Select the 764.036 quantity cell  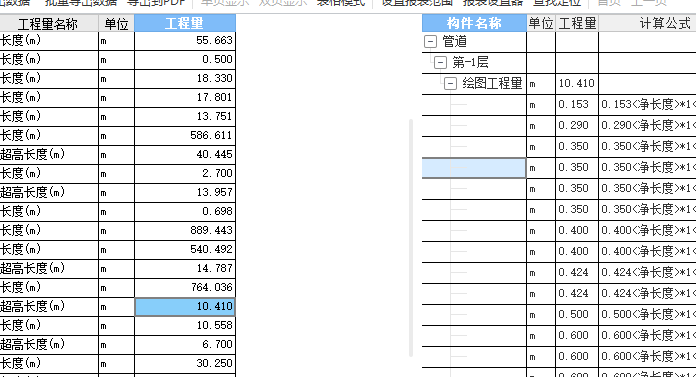185,287
